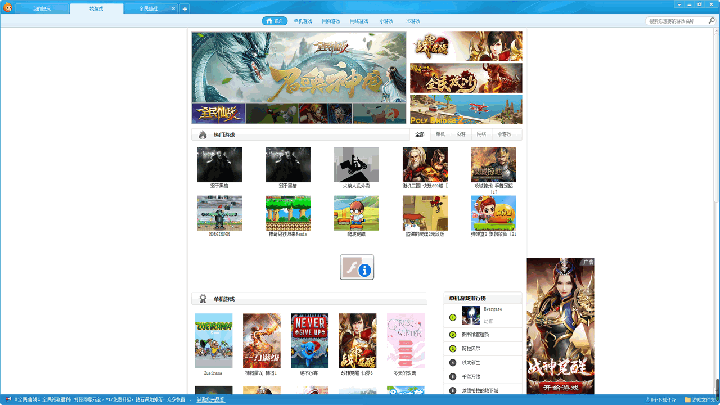This screenshot has height=405, width=720.
Task: Click the browser mascot logo icon
Action: 7,7
